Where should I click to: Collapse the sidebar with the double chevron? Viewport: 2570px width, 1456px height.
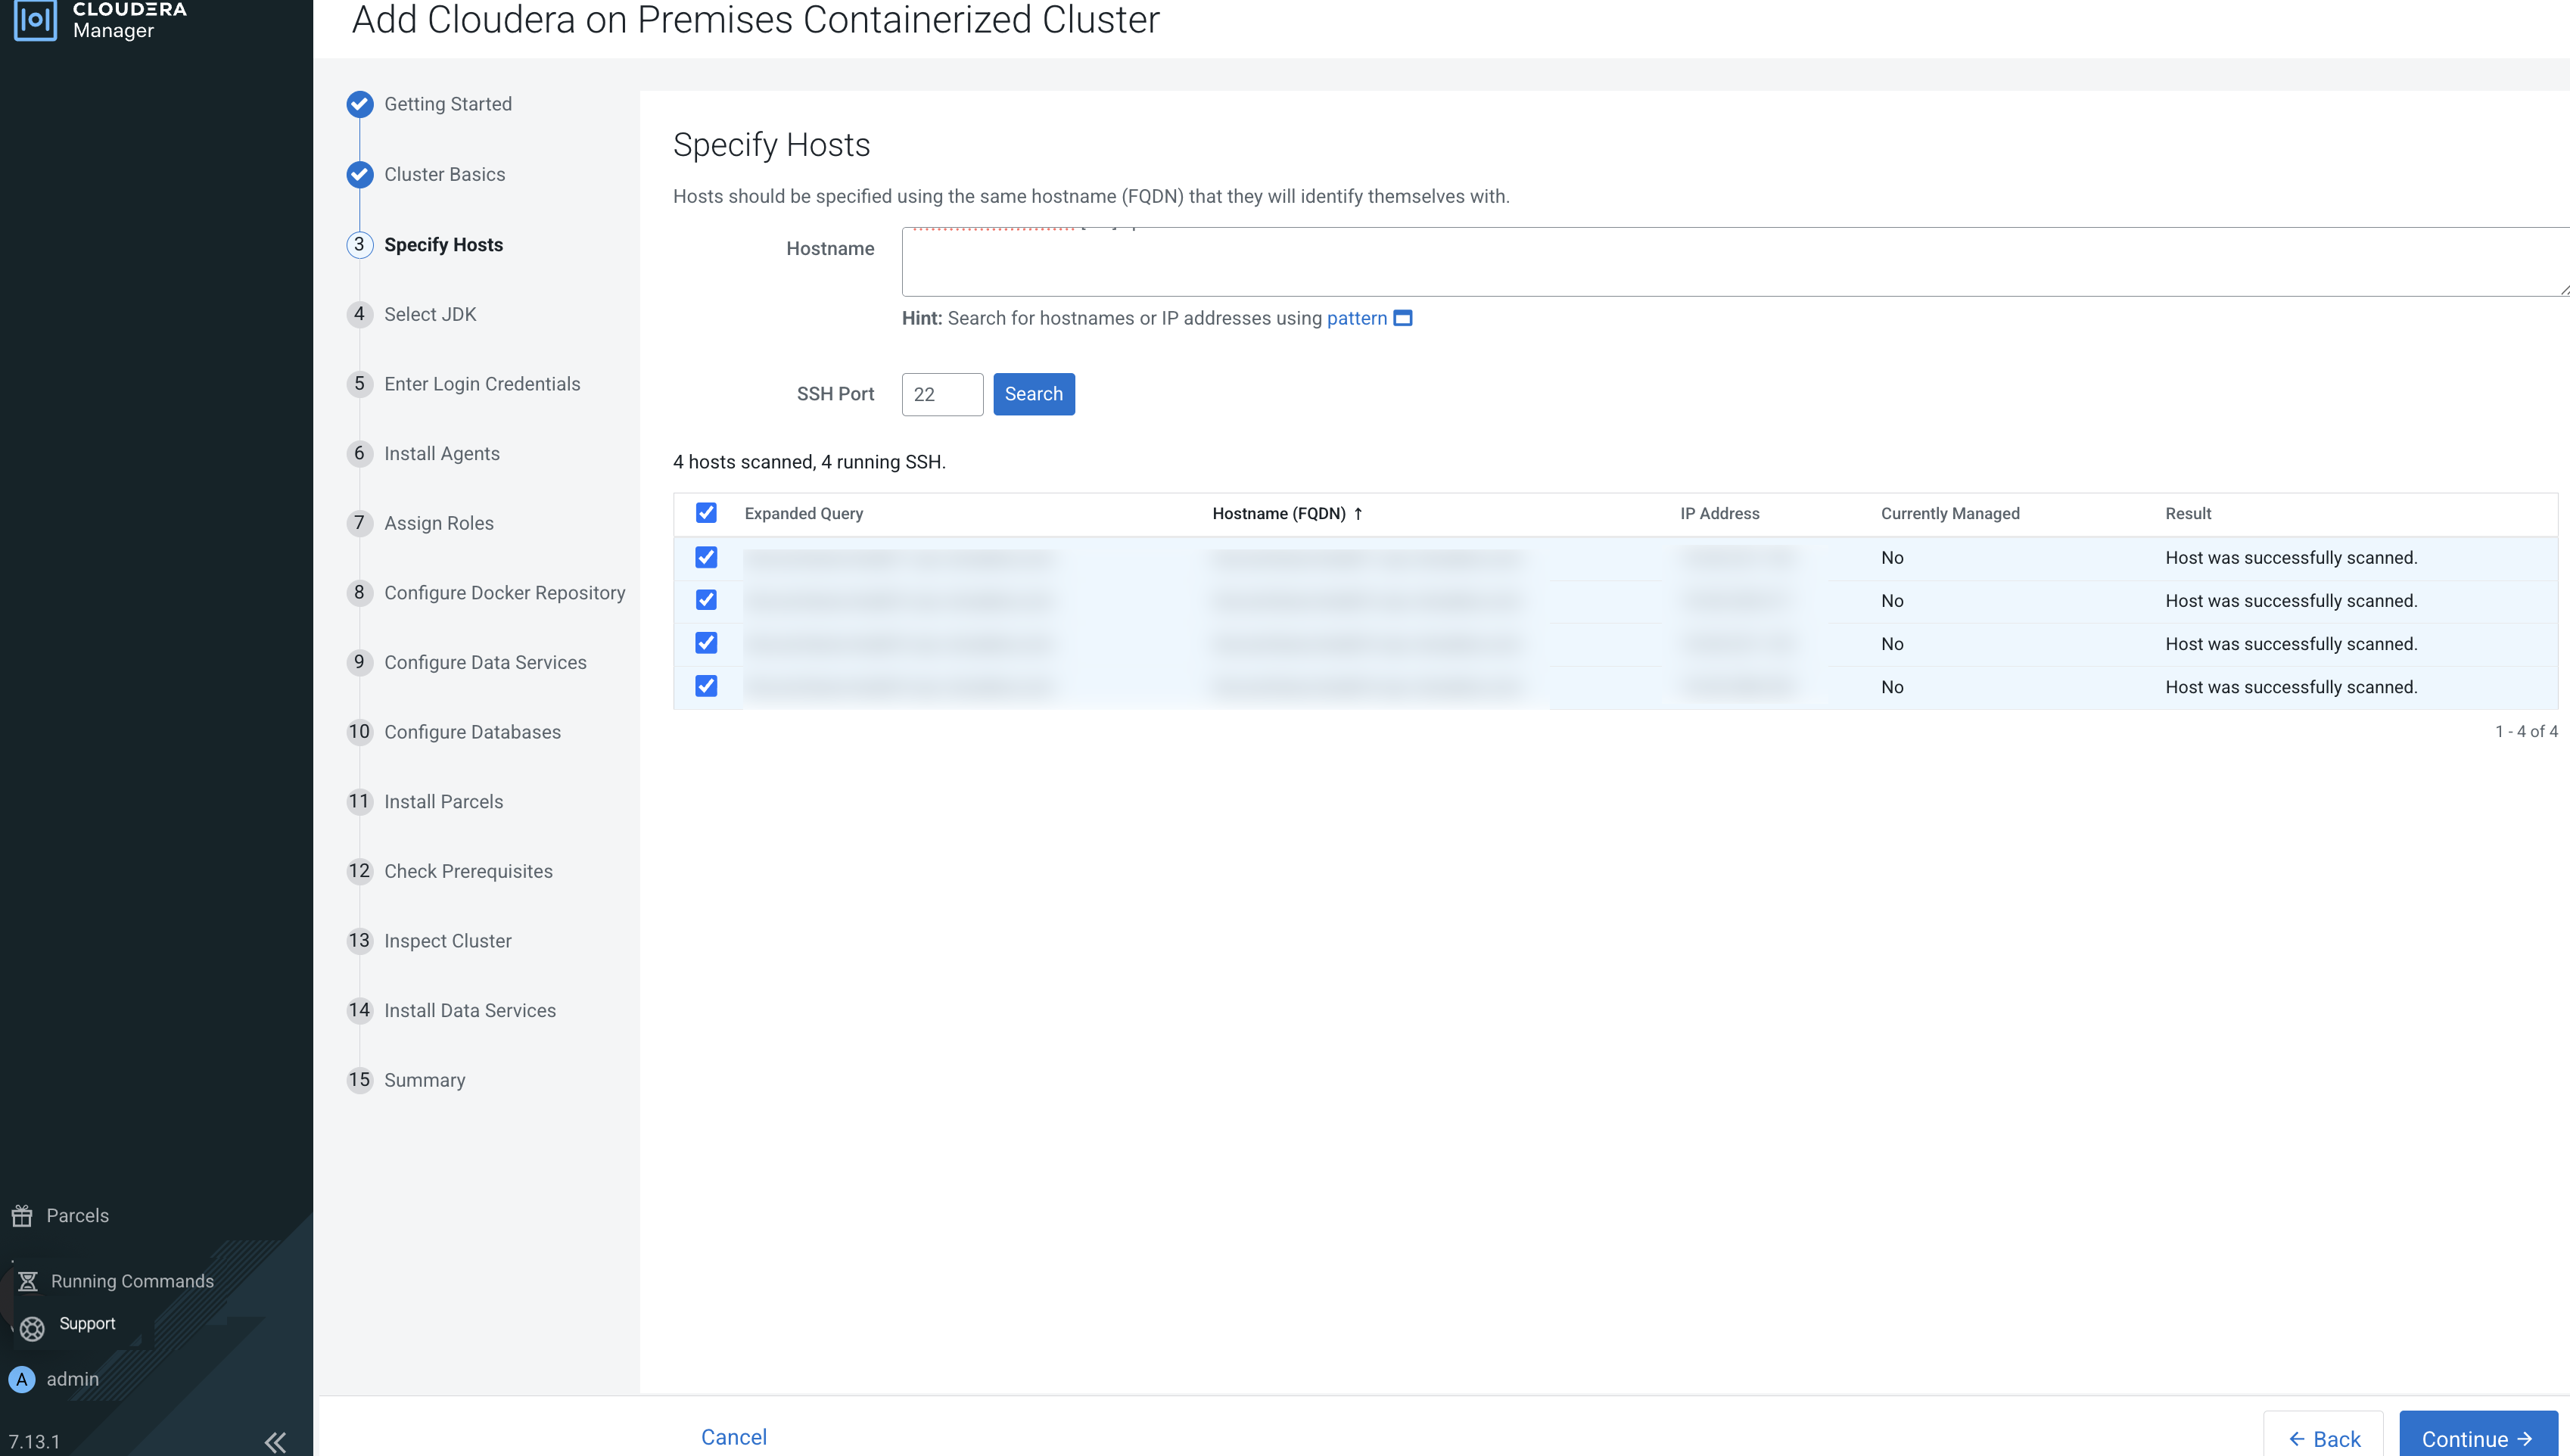click(275, 1441)
